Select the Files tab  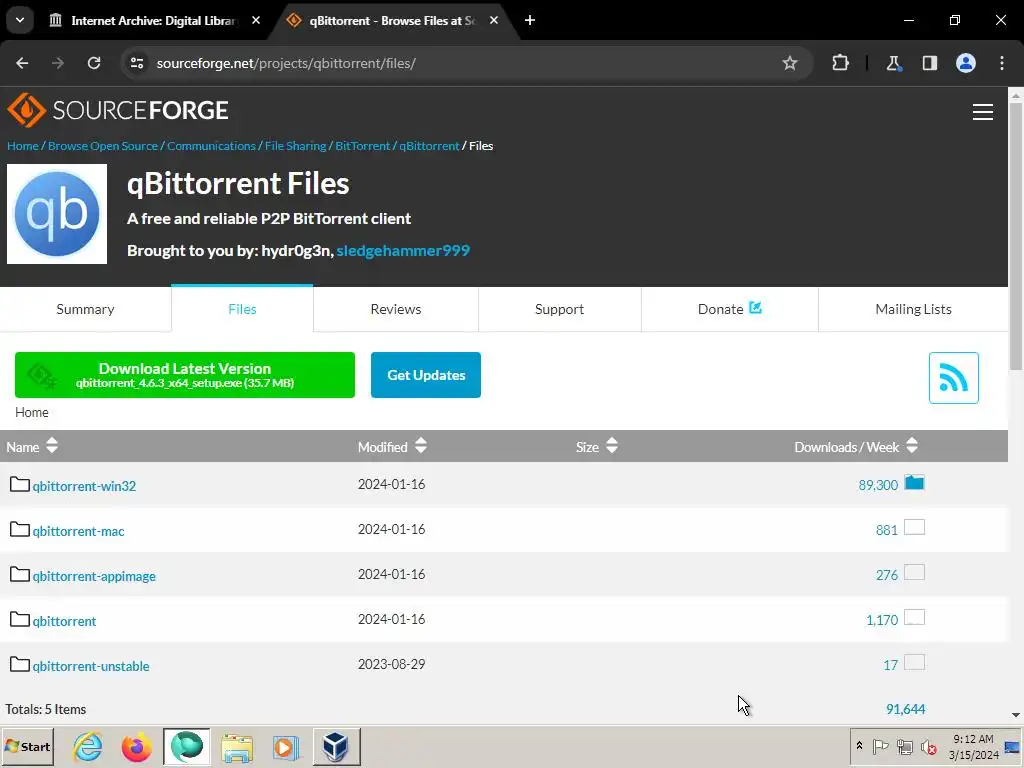click(x=242, y=309)
